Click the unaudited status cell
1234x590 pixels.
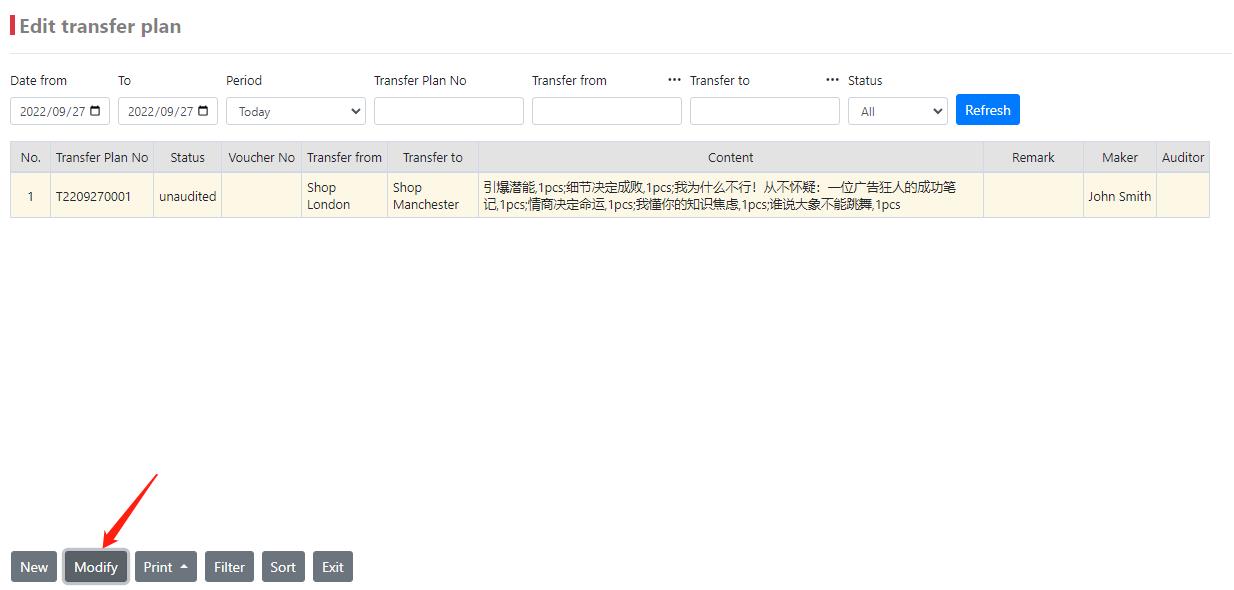tap(188, 196)
